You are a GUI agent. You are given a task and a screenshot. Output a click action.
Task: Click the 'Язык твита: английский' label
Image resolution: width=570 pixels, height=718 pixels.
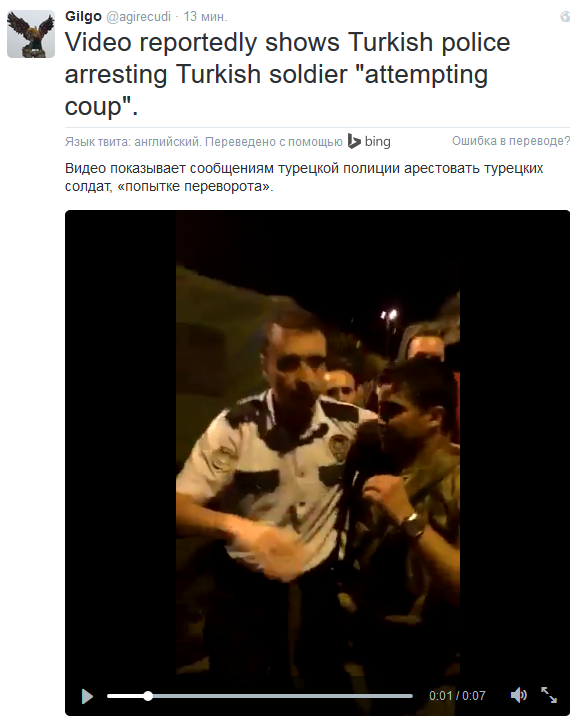(133, 141)
